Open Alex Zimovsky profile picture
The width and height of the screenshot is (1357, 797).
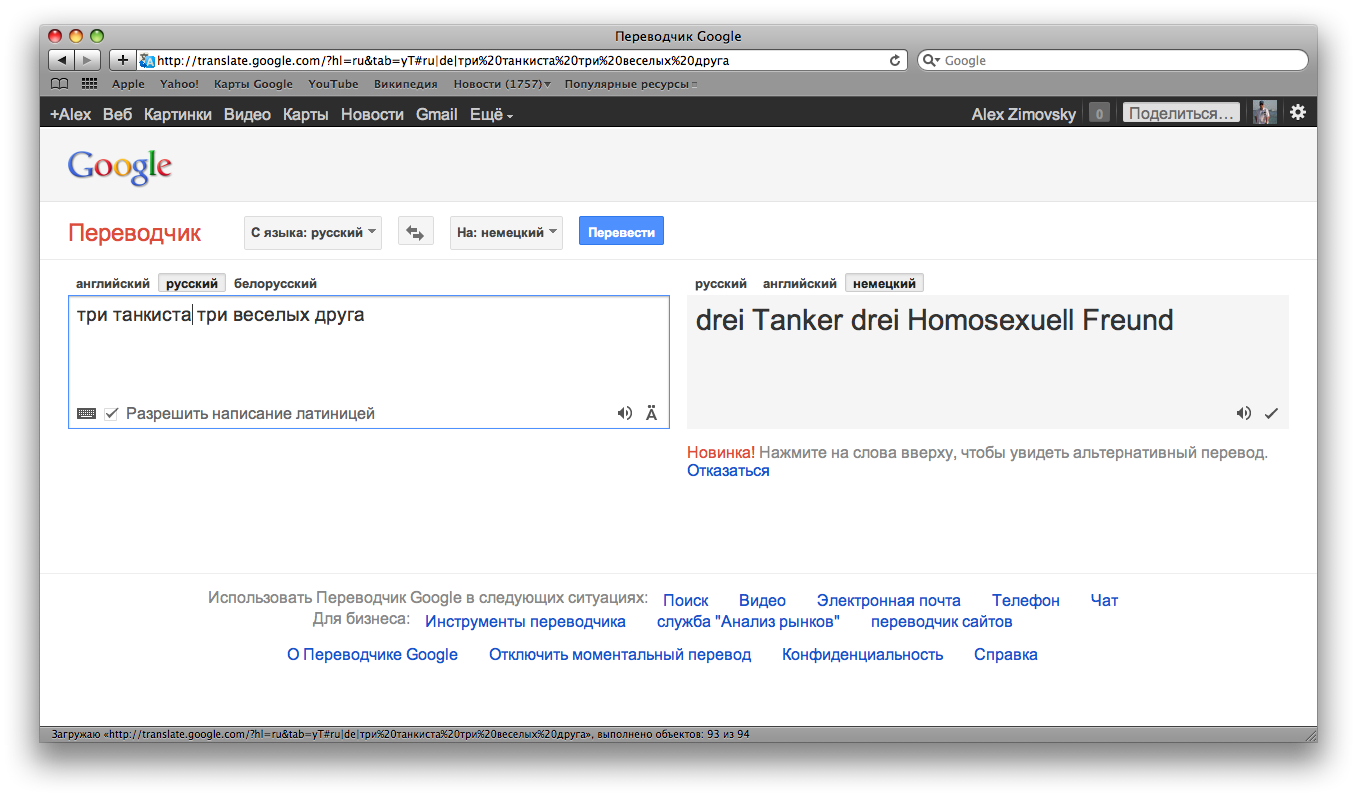tap(1265, 112)
